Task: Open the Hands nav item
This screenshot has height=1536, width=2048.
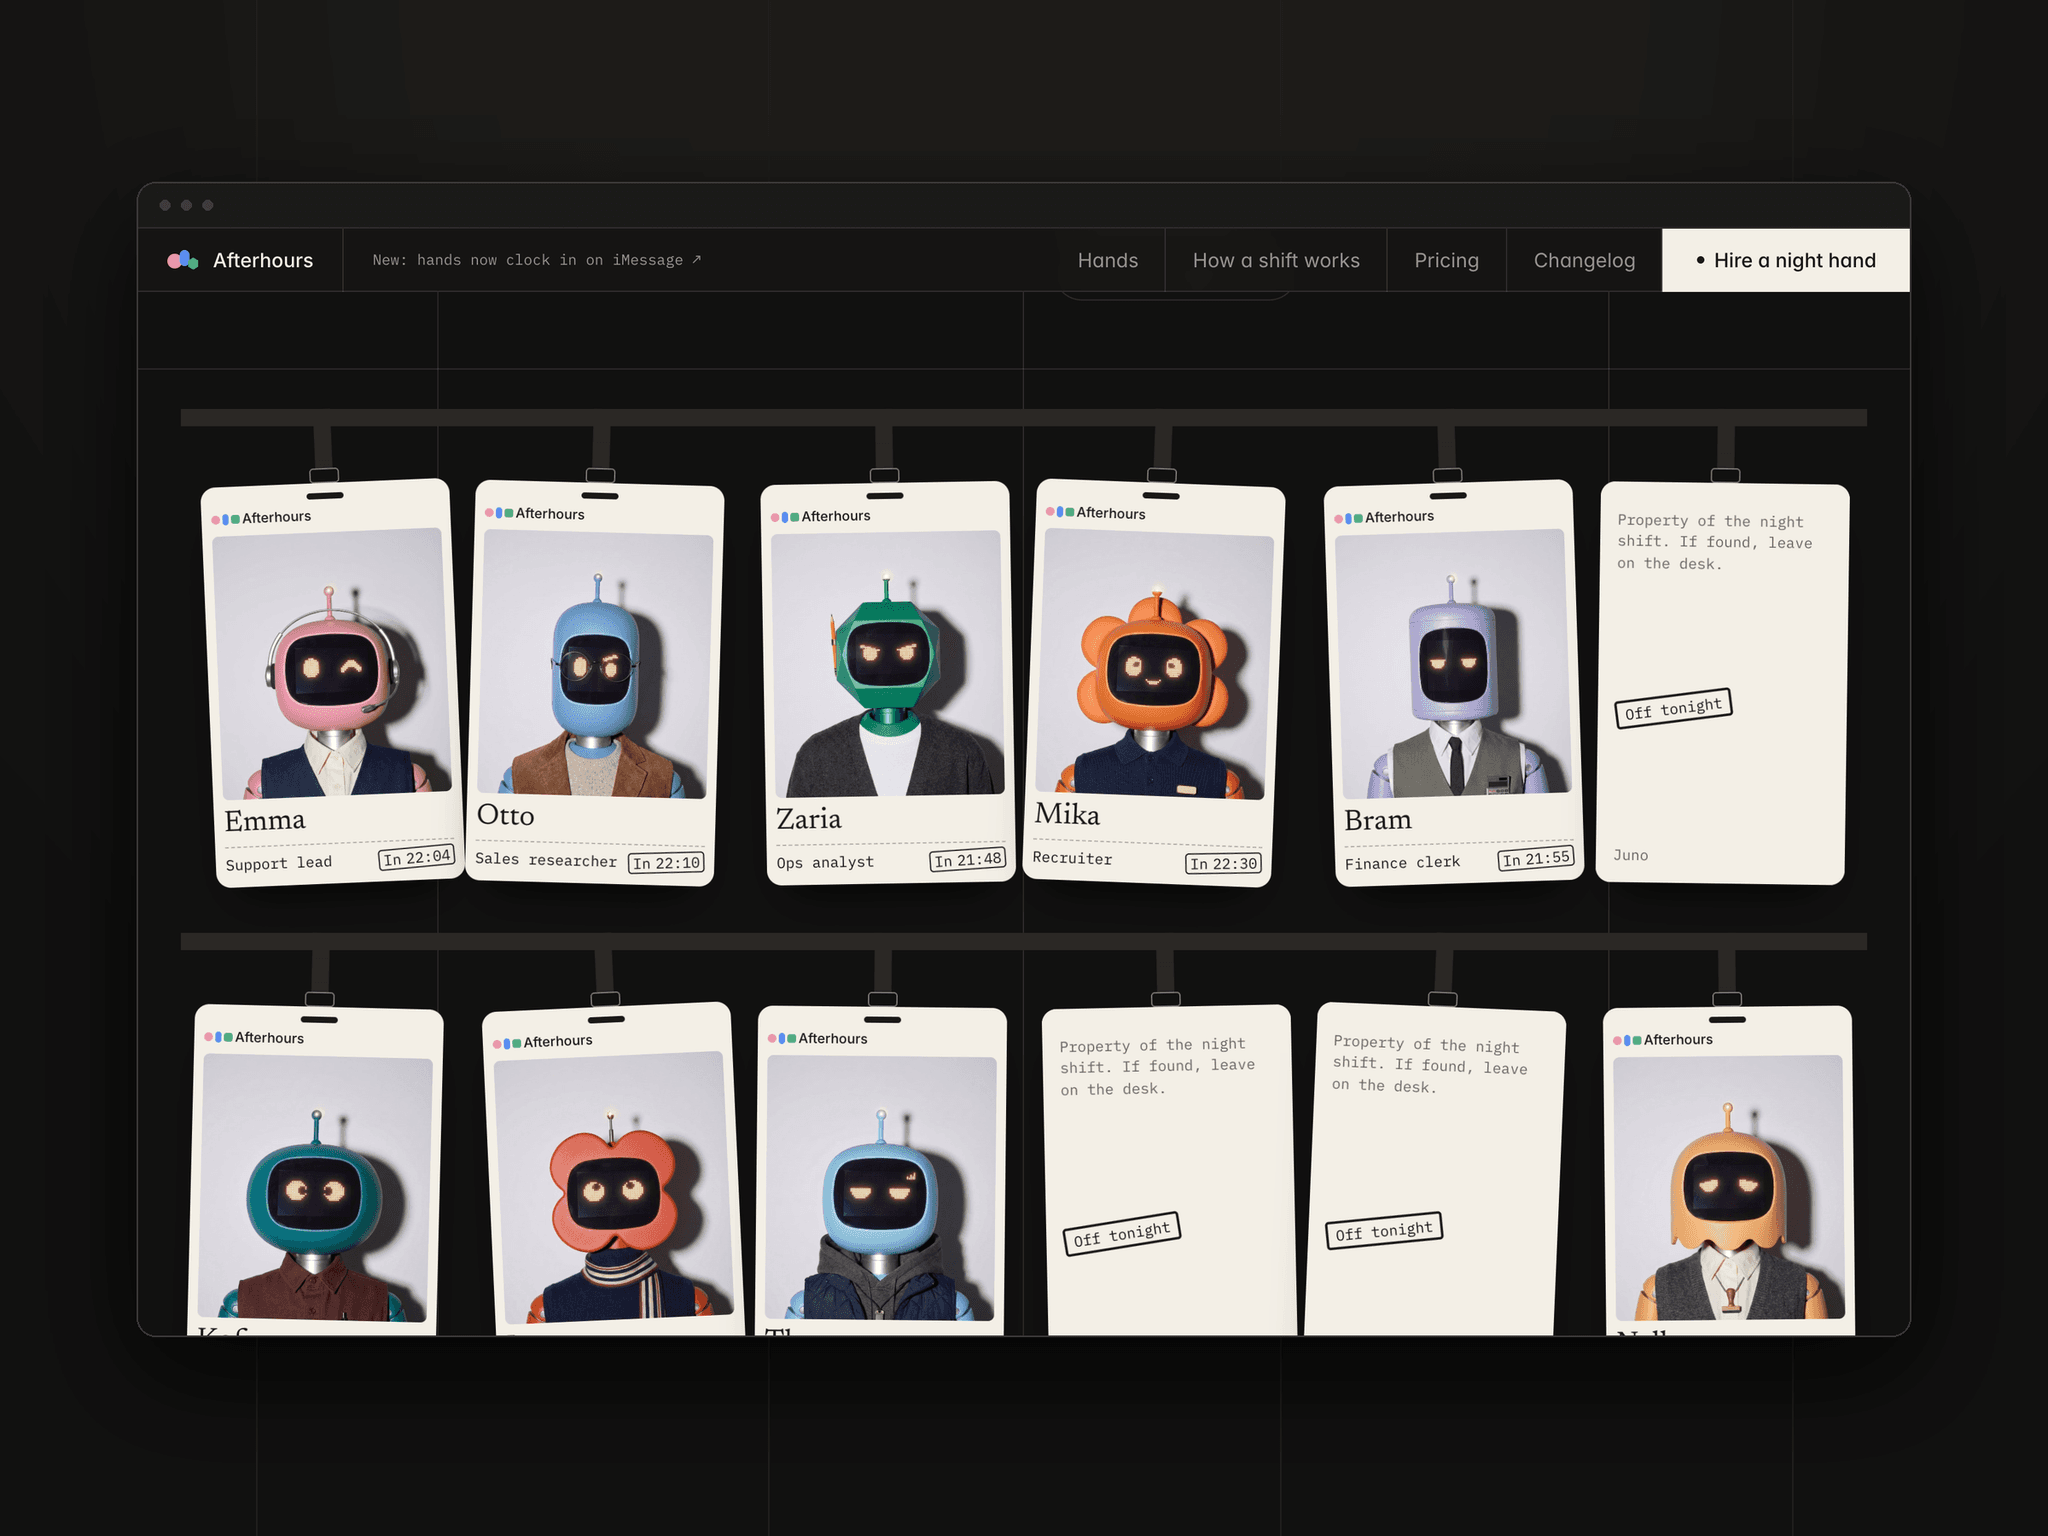Action: click(x=1108, y=260)
